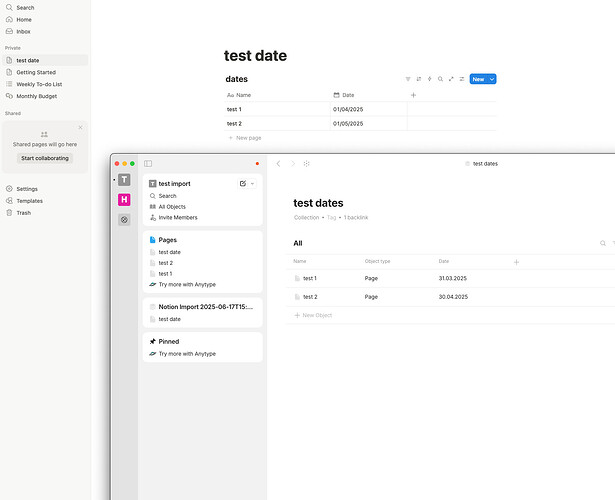This screenshot has height=500, width=615.
Task: Click the automations lightning icon in dates
Action: pyautogui.click(x=429, y=79)
